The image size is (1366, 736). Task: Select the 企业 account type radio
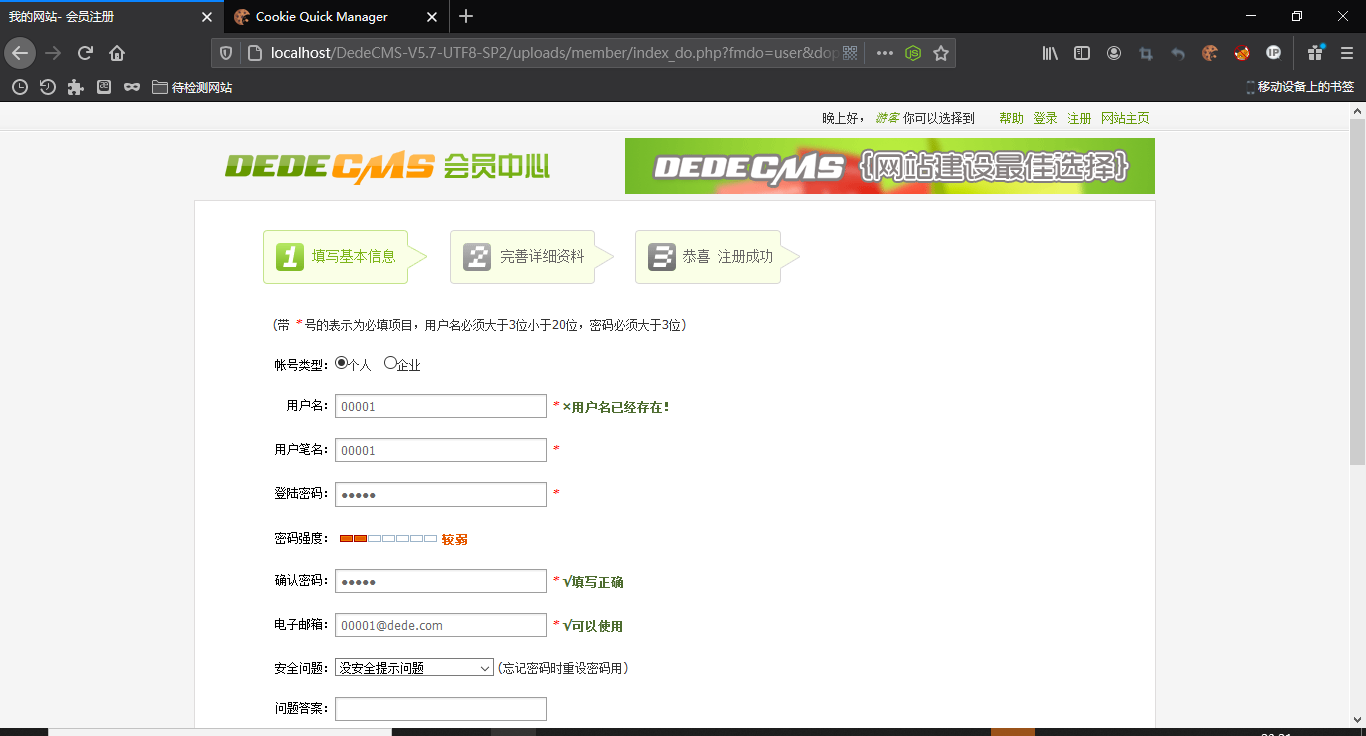(389, 364)
